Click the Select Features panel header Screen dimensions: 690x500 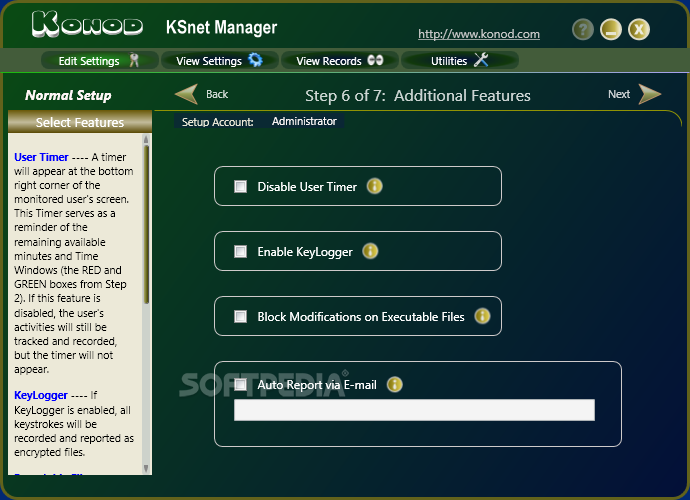(80, 122)
